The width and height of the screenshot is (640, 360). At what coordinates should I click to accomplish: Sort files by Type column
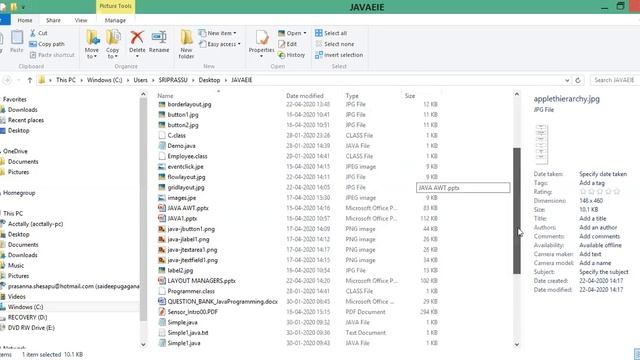pyautogui.click(x=352, y=96)
